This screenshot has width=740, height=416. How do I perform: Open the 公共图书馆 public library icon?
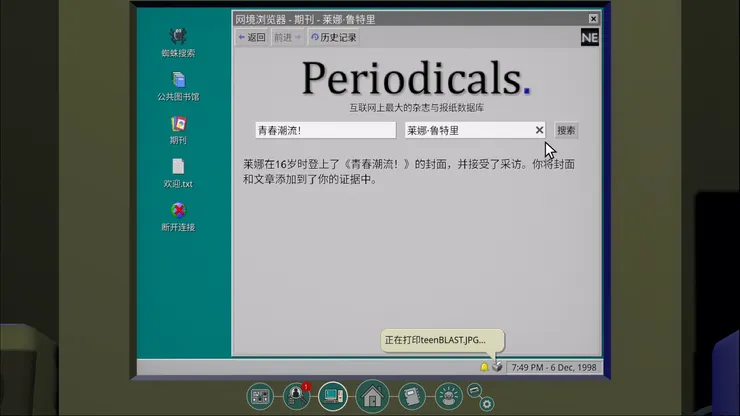(x=178, y=86)
